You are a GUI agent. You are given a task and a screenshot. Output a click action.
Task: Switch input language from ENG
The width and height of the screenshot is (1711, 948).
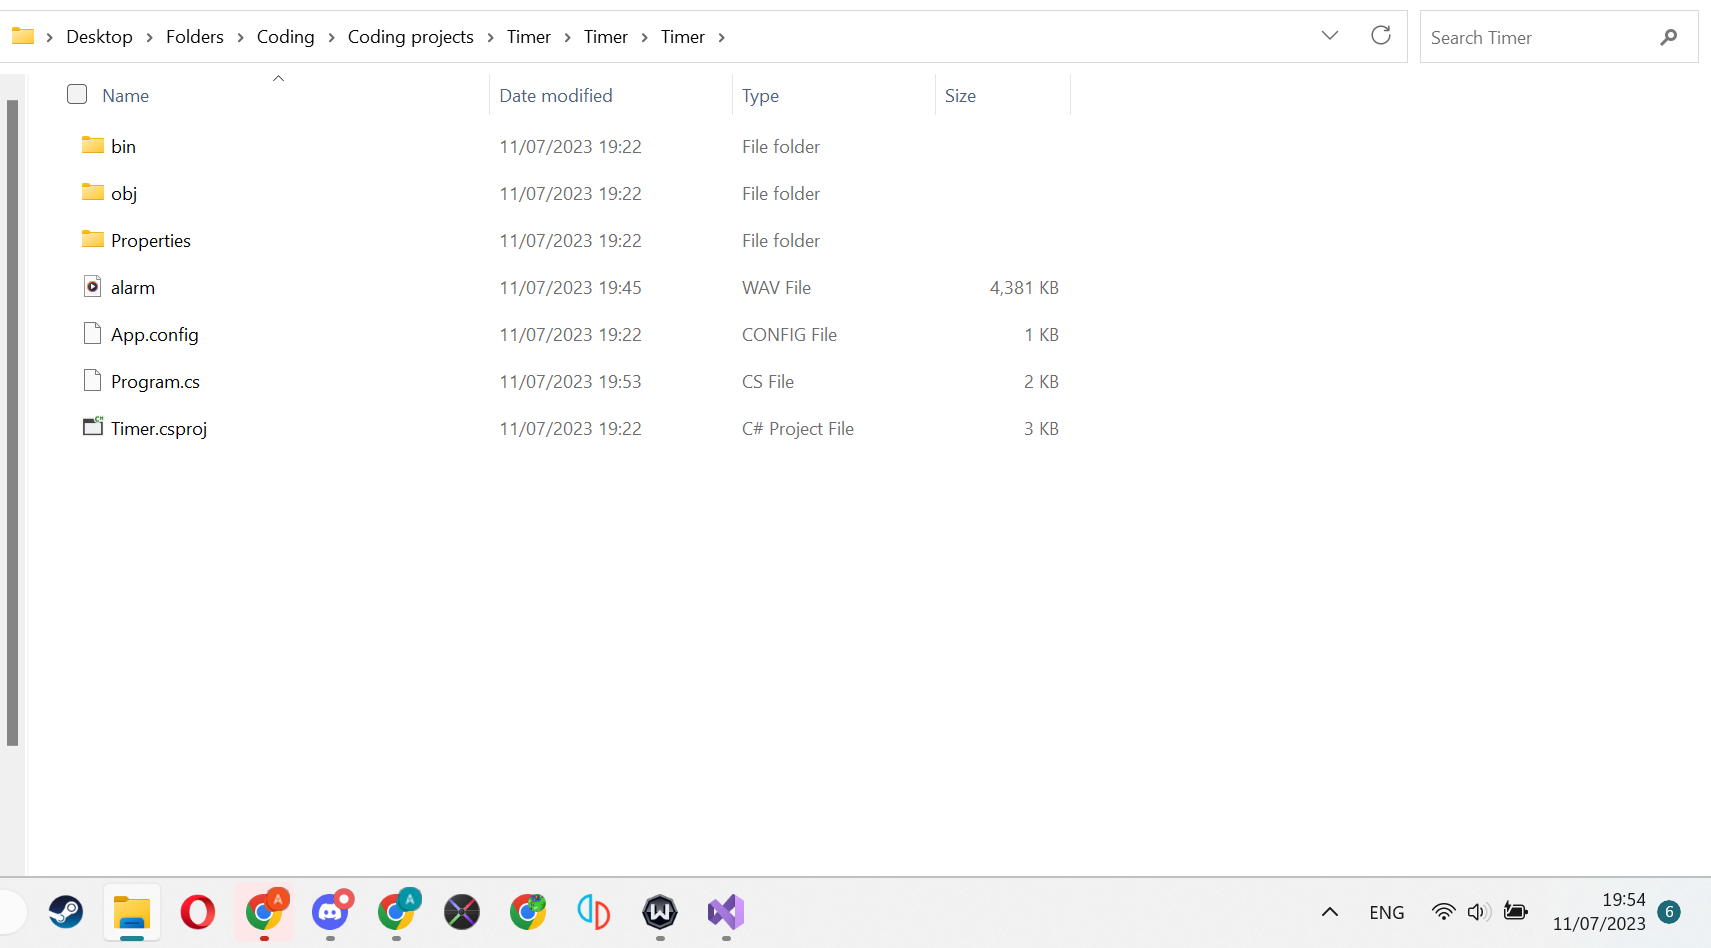[x=1387, y=912]
